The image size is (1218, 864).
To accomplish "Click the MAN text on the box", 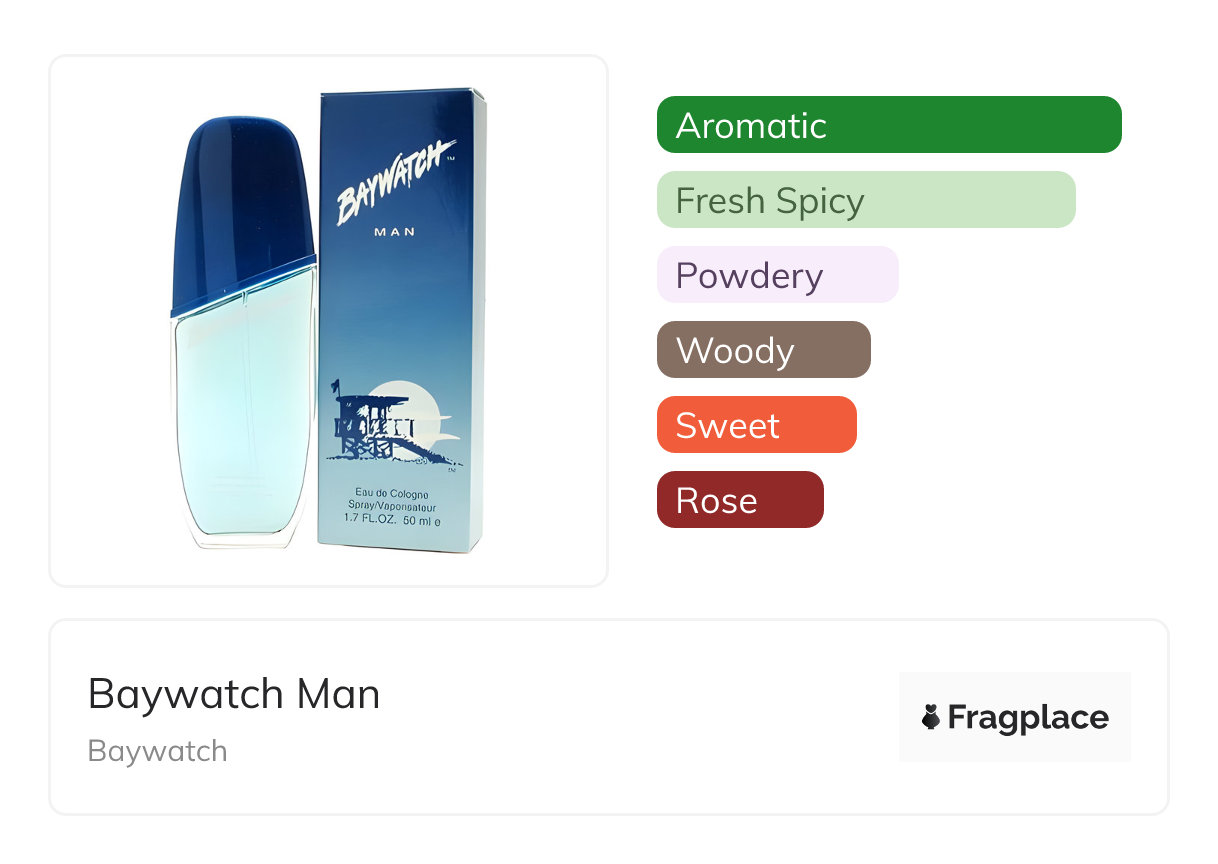I will click(x=394, y=232).
